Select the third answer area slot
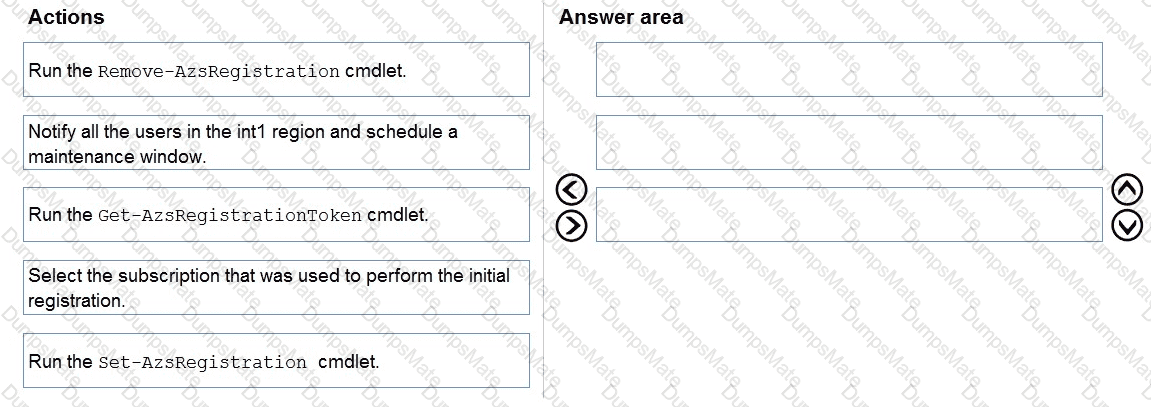Image resolution: width=1151 pixels, height=407 pixels. pyautogui.click(x=849, y=214)
